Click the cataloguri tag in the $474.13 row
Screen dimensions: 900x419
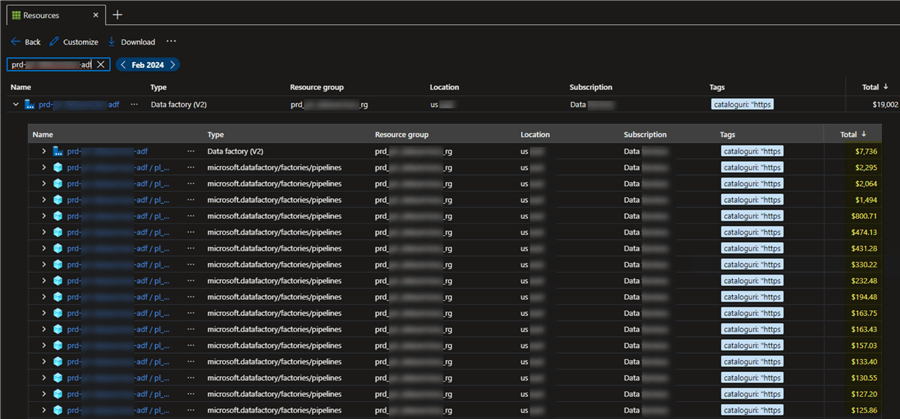click(x=751, y=232)
